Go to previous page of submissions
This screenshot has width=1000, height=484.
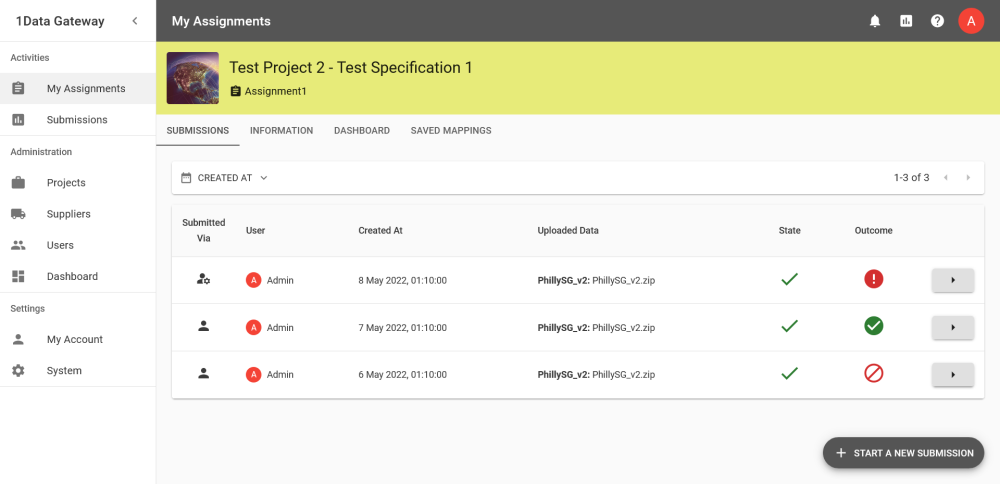(946, 178)
